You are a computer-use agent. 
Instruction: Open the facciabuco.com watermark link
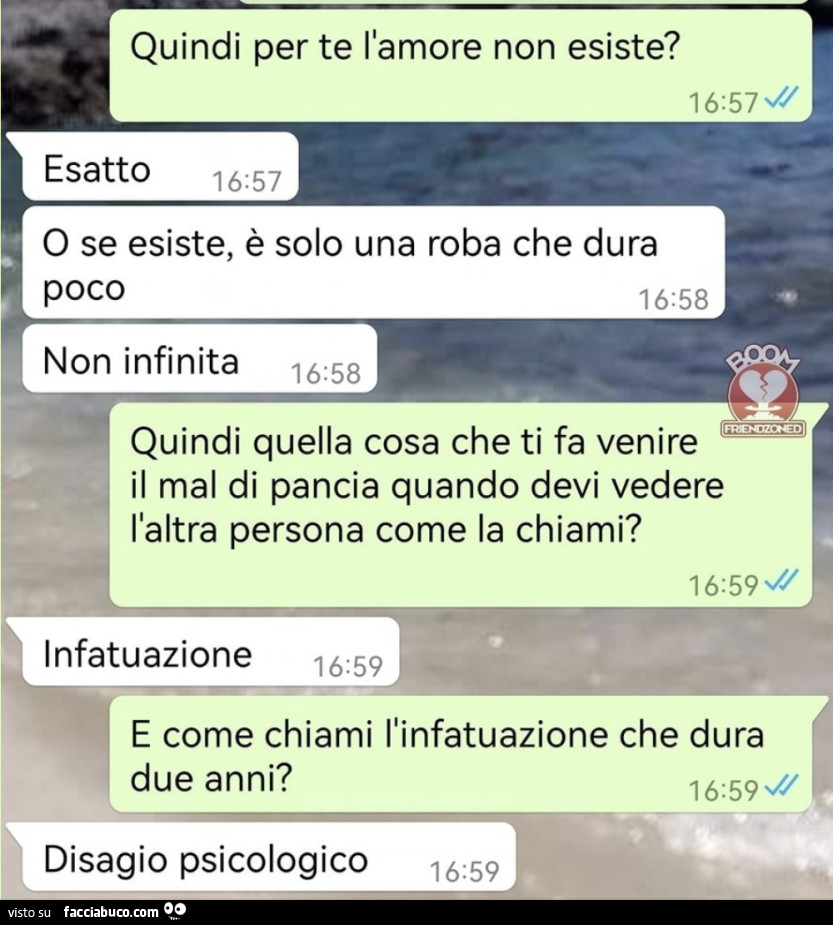tap(111, 912)
